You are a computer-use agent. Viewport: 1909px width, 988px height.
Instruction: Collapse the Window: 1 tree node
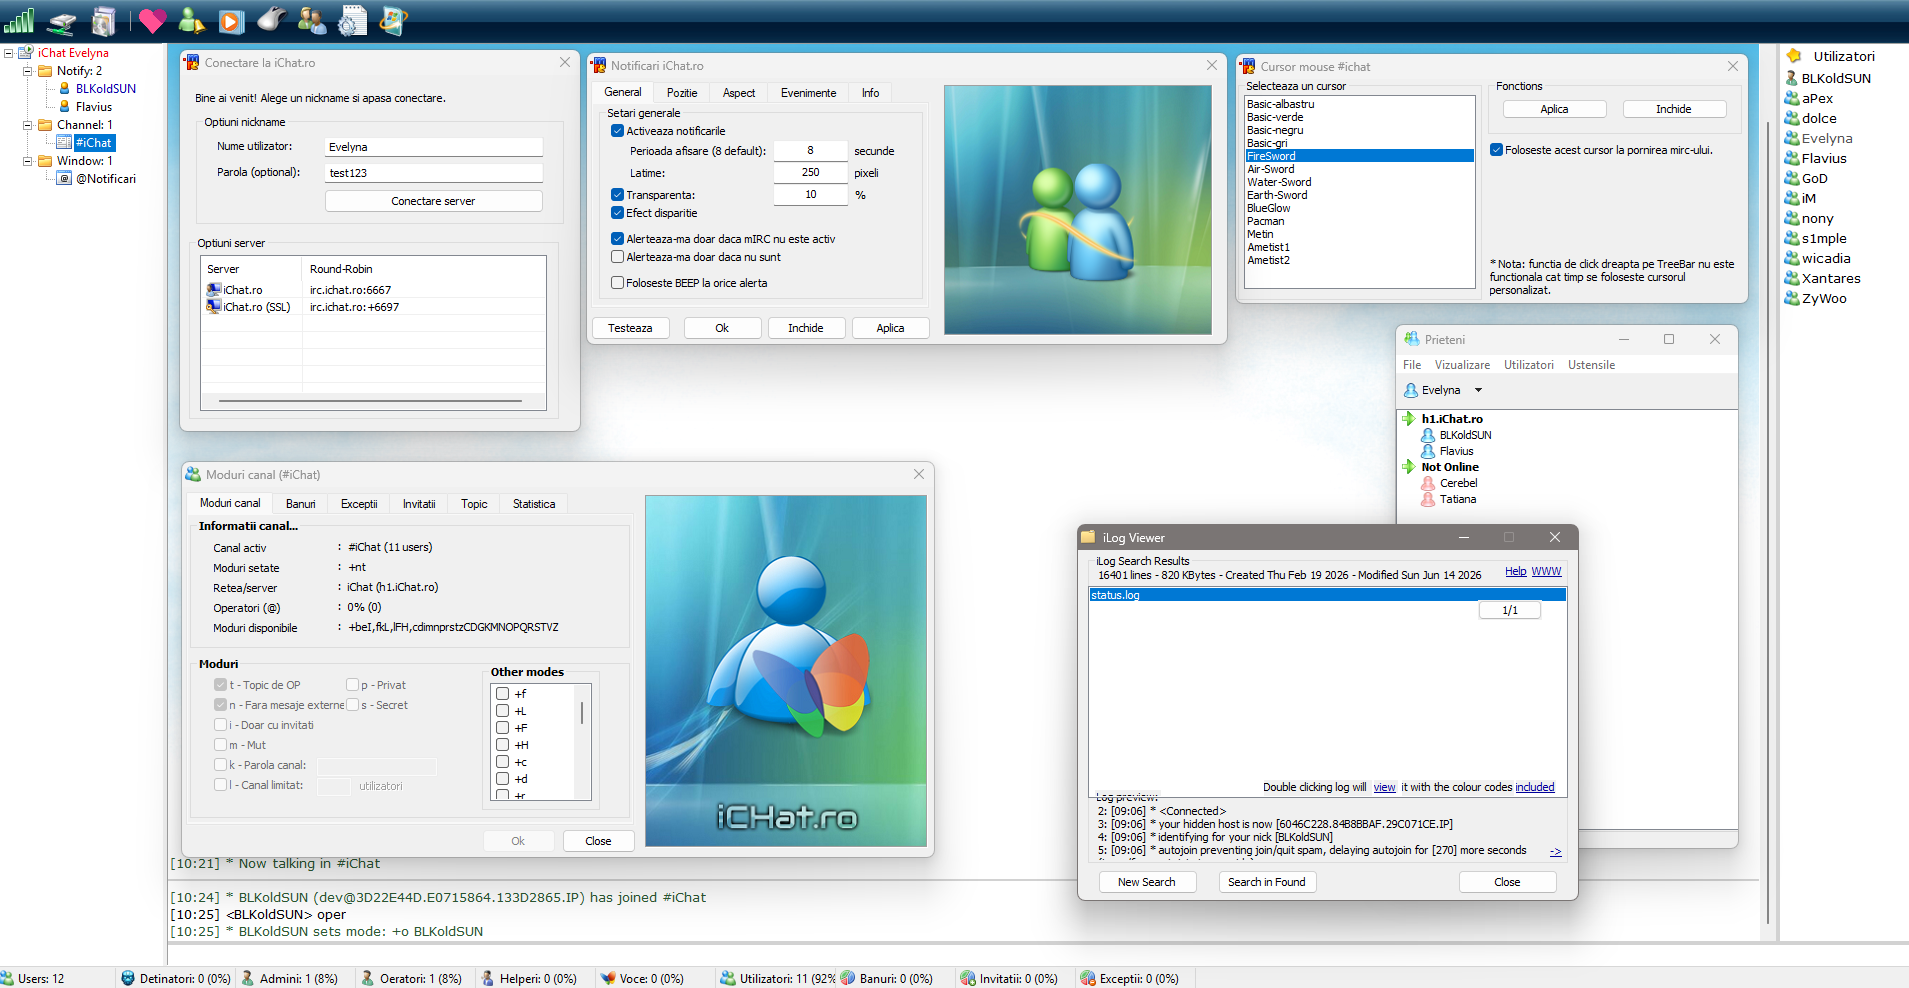tap(28, 161)
